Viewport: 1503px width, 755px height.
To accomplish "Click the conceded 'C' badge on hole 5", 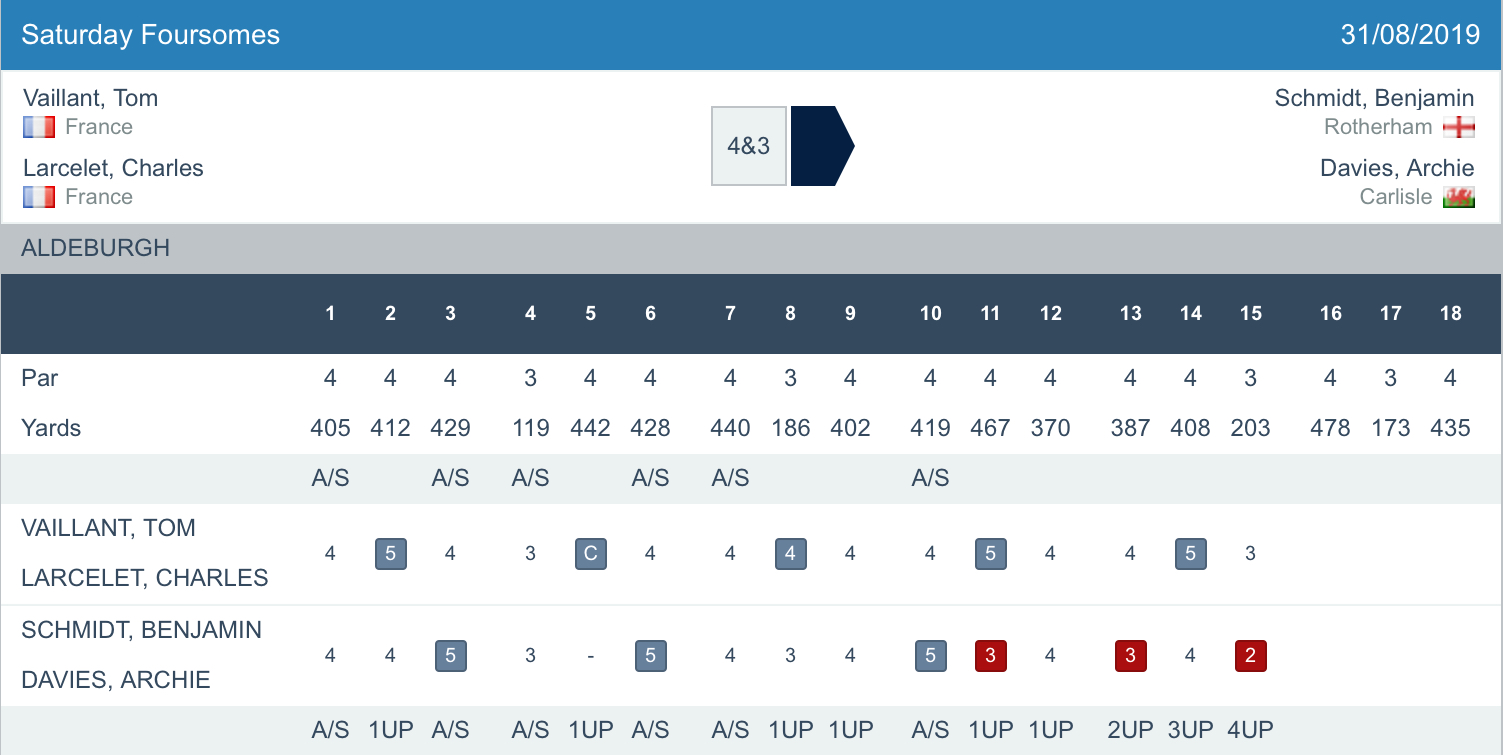I will 590,553.
